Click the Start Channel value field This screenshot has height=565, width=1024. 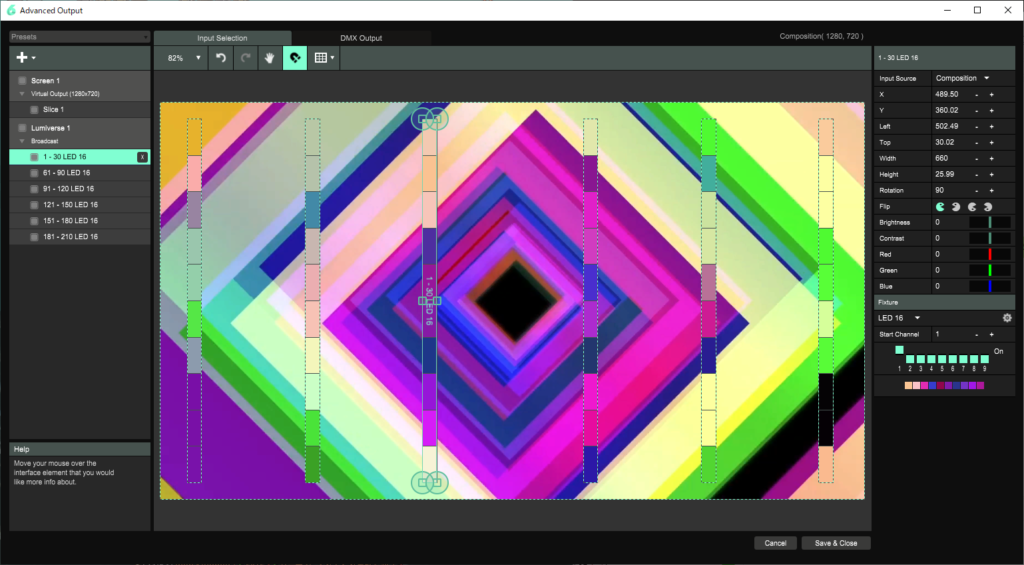point(952,334)
